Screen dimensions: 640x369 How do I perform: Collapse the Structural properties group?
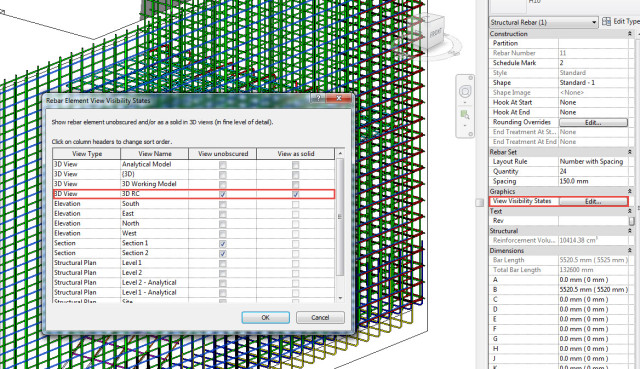629,231
